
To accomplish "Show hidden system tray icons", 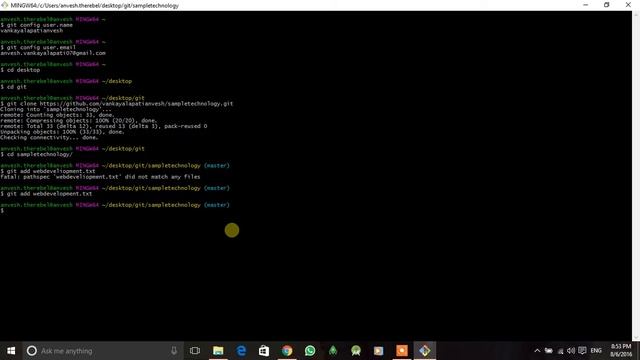I will [537, 351].
